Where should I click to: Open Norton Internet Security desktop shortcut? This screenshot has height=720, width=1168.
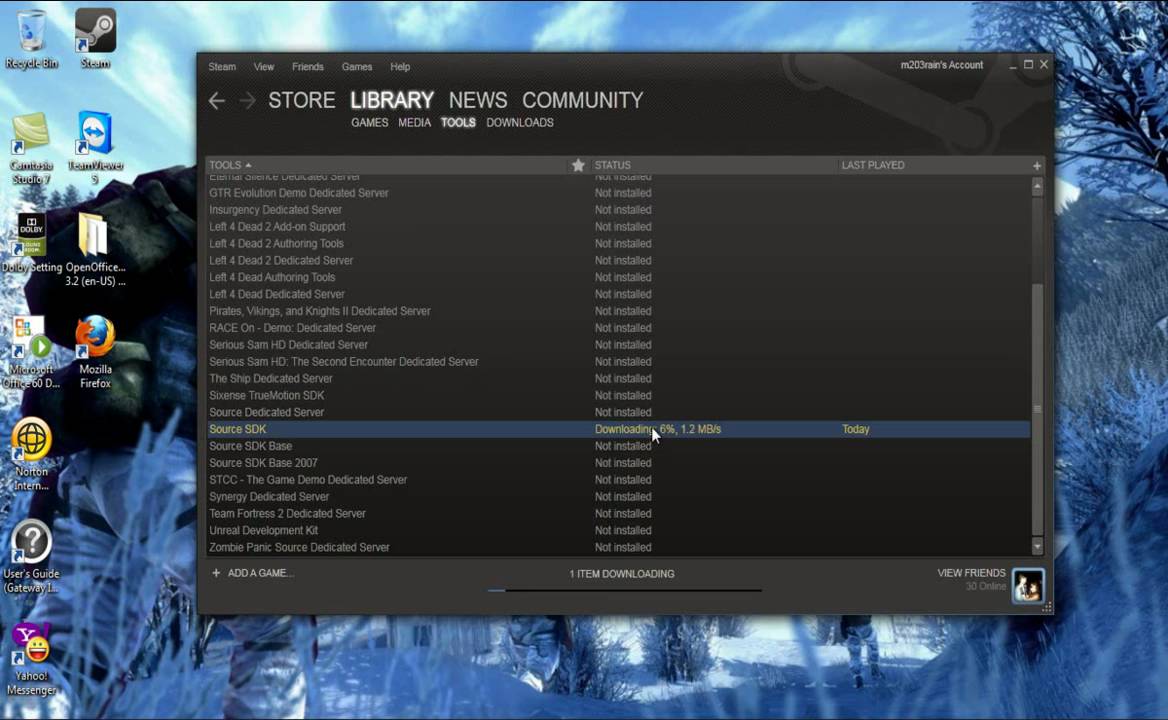pyautogui.click(x=31, y=454)
